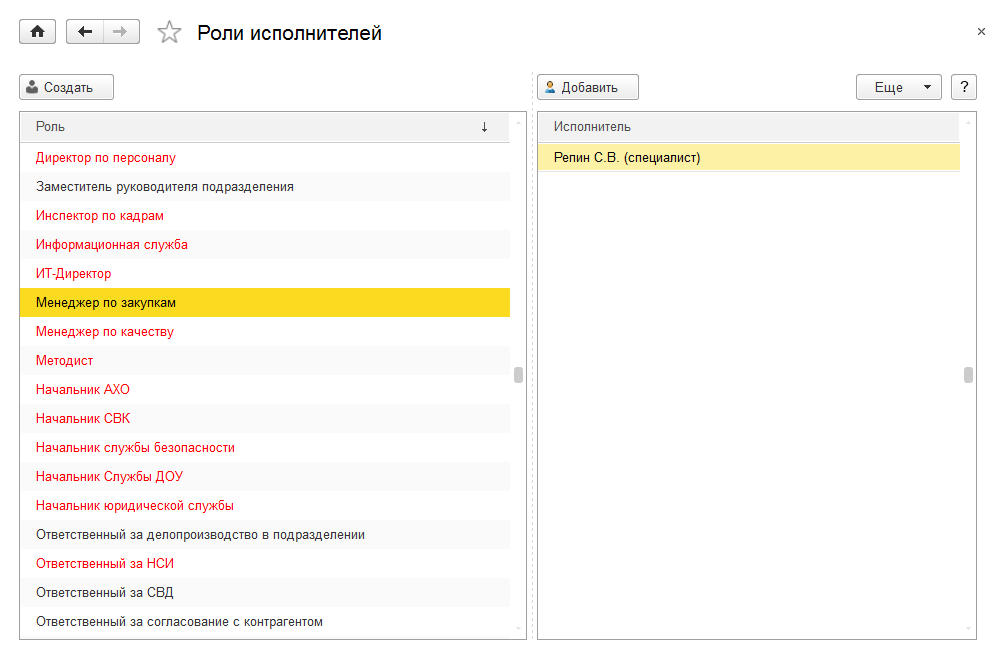This screenshot has width=1003, height=654.
Task: Select the ИТ-Директор role row
Action: click(x=74, y=273)
